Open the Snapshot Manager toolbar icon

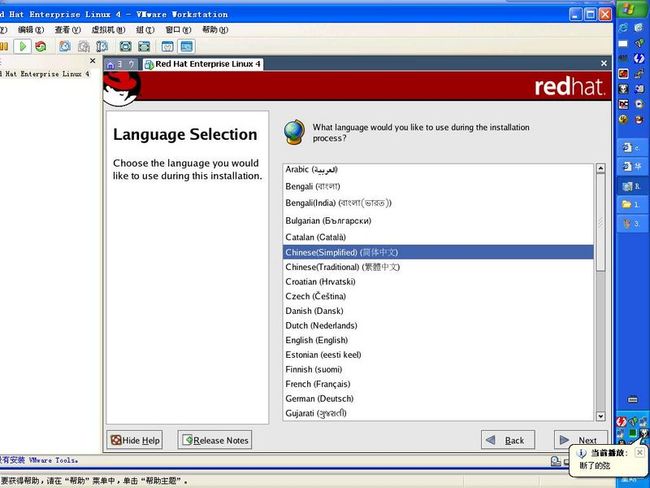102,46
